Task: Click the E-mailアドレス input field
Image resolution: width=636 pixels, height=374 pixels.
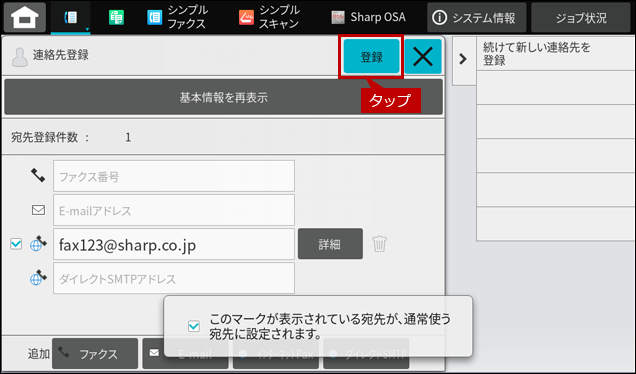Action: pos(174,210)
